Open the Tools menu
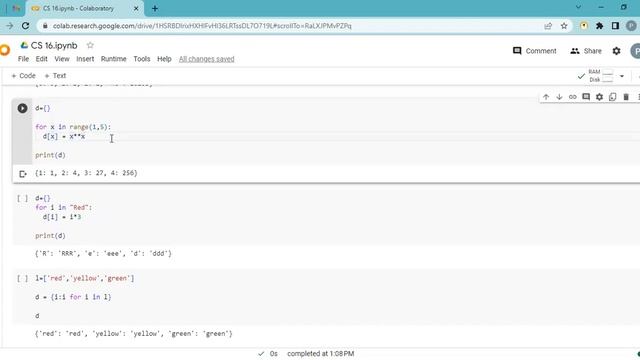The width and height of the screenshot is (640, 360). point(142,59)
